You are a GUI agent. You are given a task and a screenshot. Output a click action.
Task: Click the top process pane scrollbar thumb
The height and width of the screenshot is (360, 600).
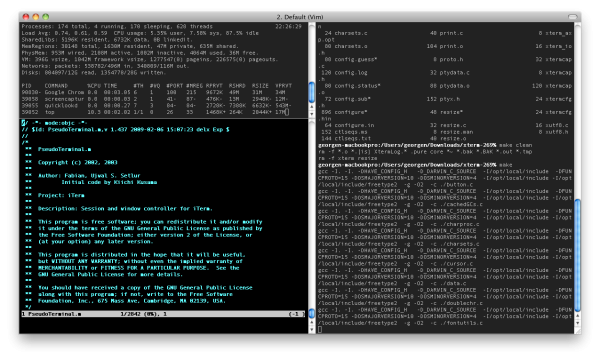[x=311, y=92]
